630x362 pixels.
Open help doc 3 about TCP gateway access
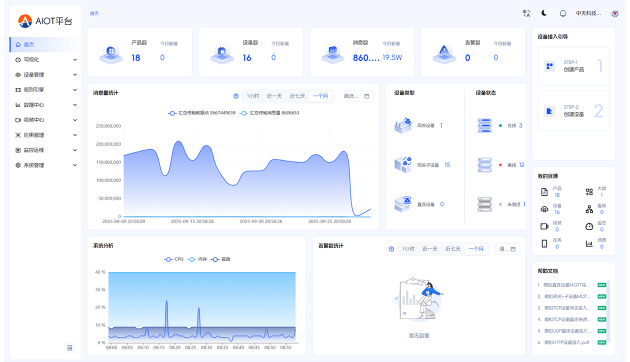click(567, 308)
